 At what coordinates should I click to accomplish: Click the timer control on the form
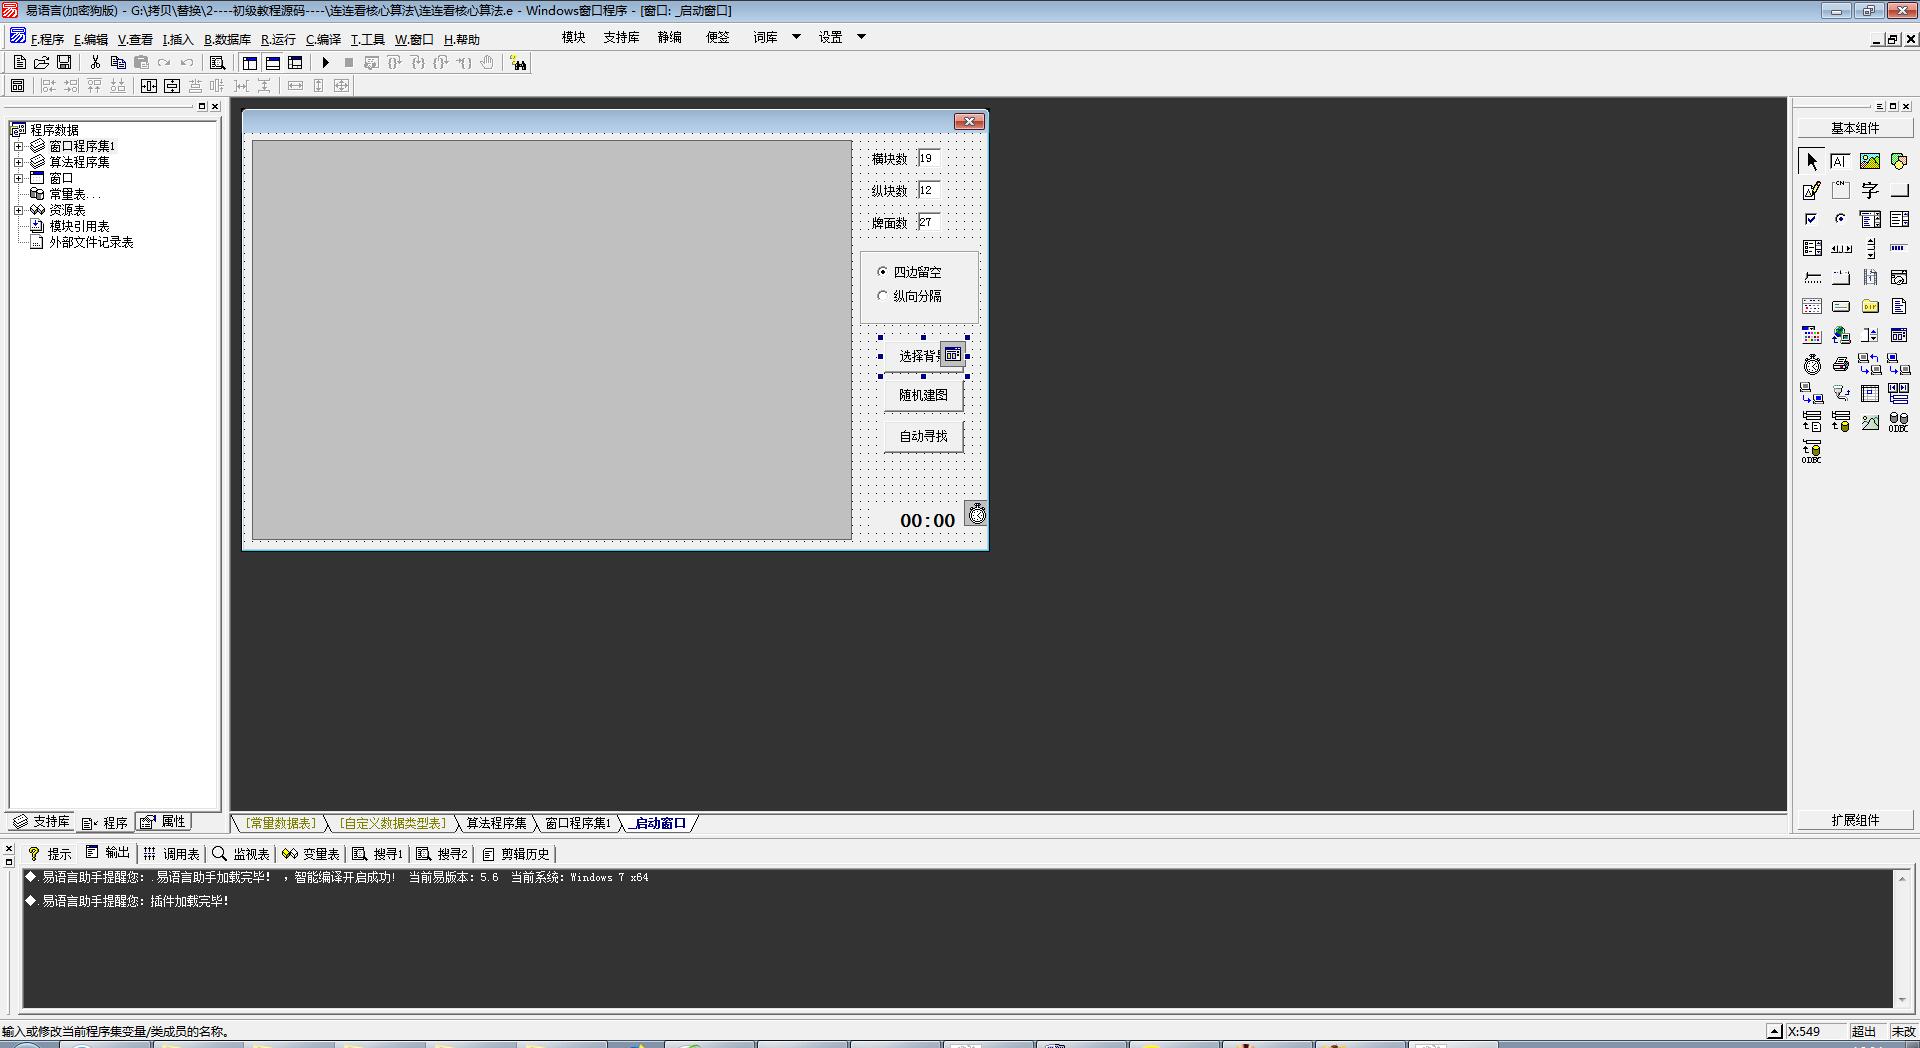pyautogui.click(x=976, y=514)
